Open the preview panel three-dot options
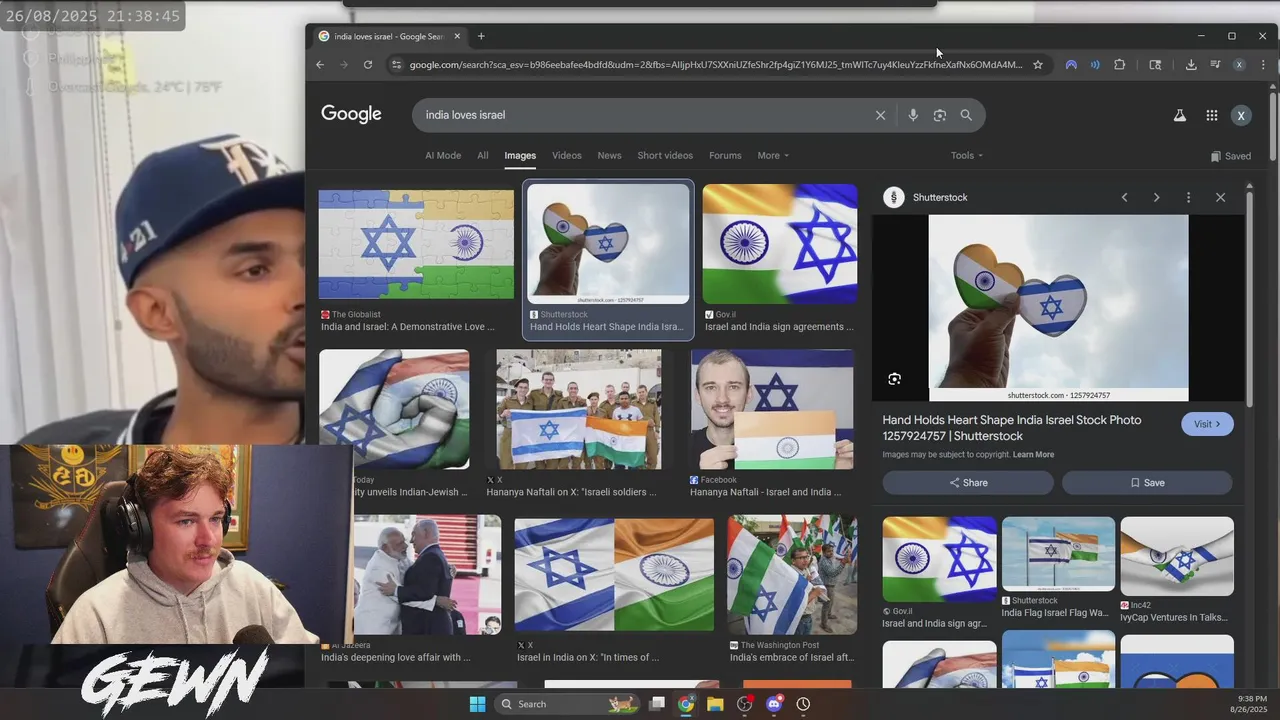The image size is (1280, 720). coord(1188,197)
